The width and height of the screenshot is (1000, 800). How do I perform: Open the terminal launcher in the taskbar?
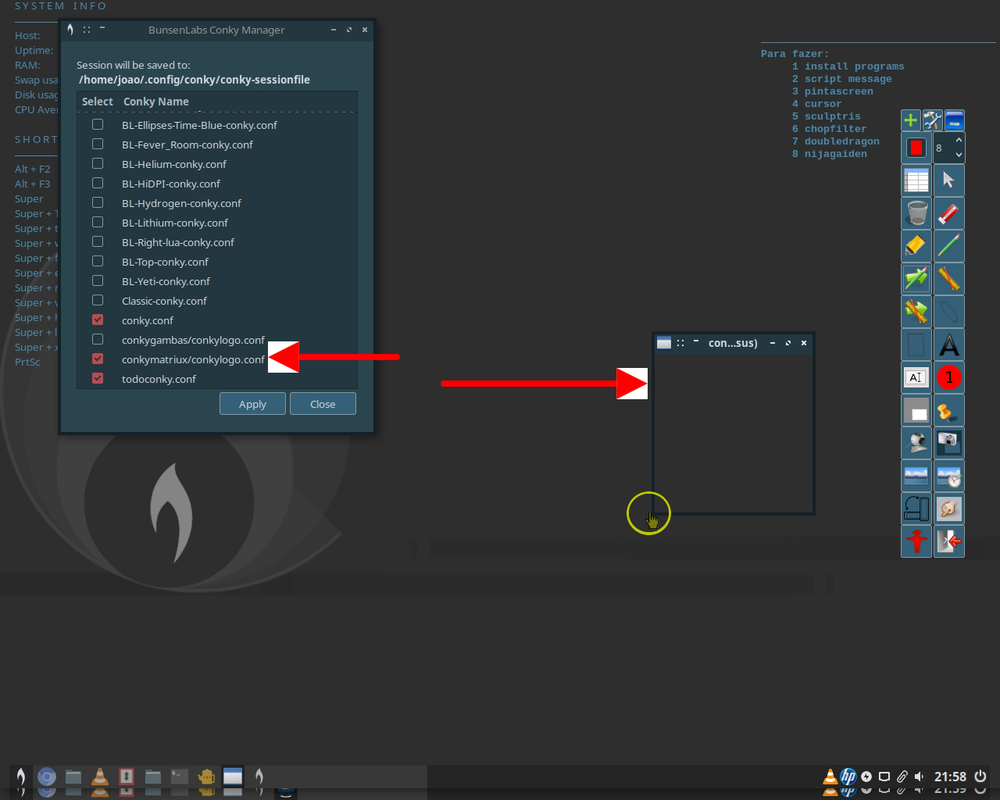(179, 776)
